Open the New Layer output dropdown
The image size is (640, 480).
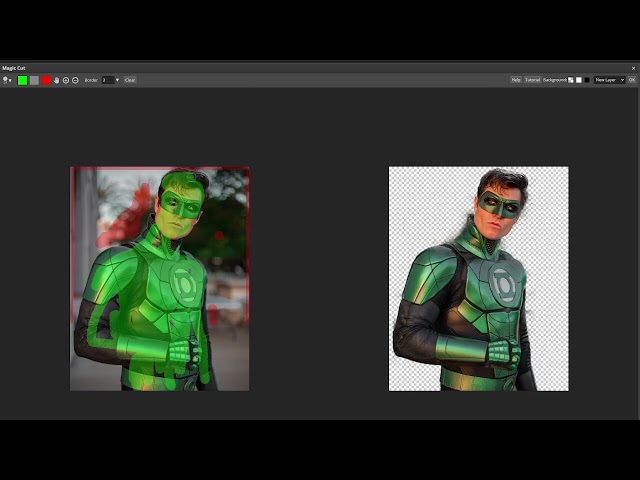609,80
